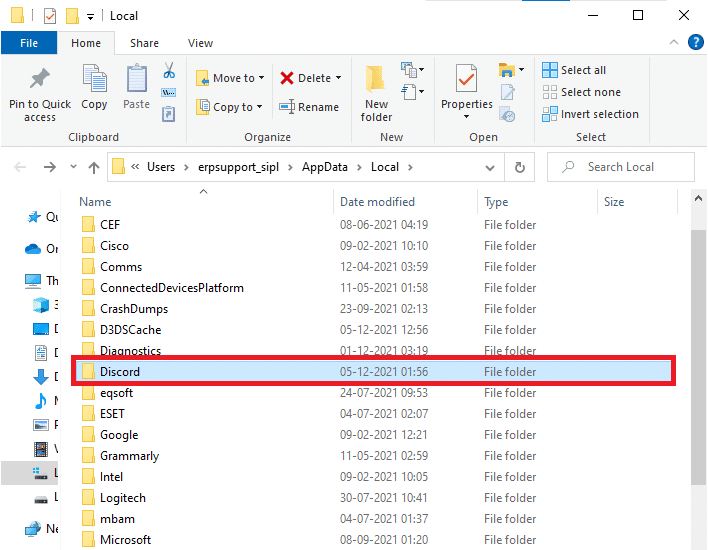Click Pin to Quick access icon

point(40,79)
